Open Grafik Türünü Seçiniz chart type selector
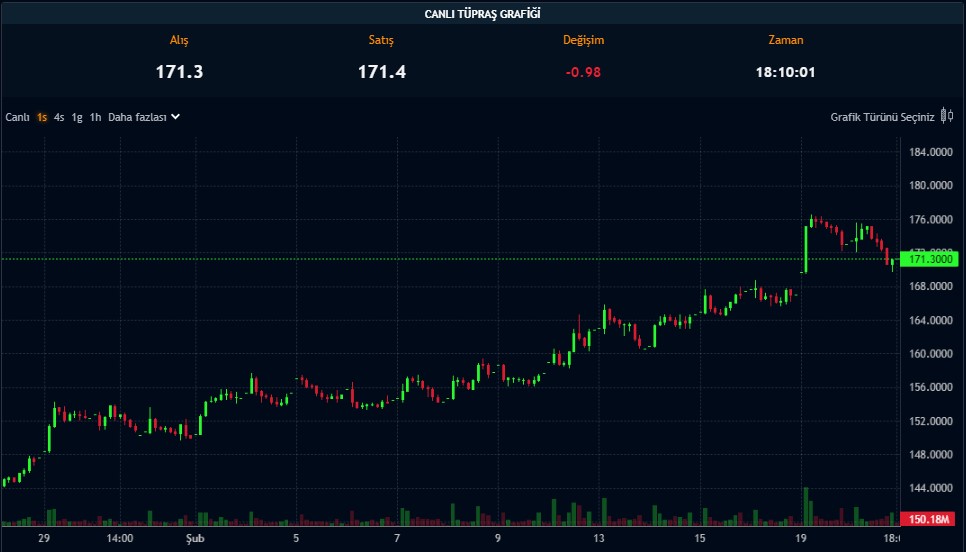Viewport: 966px width, 552px height. tap(882, 117)
